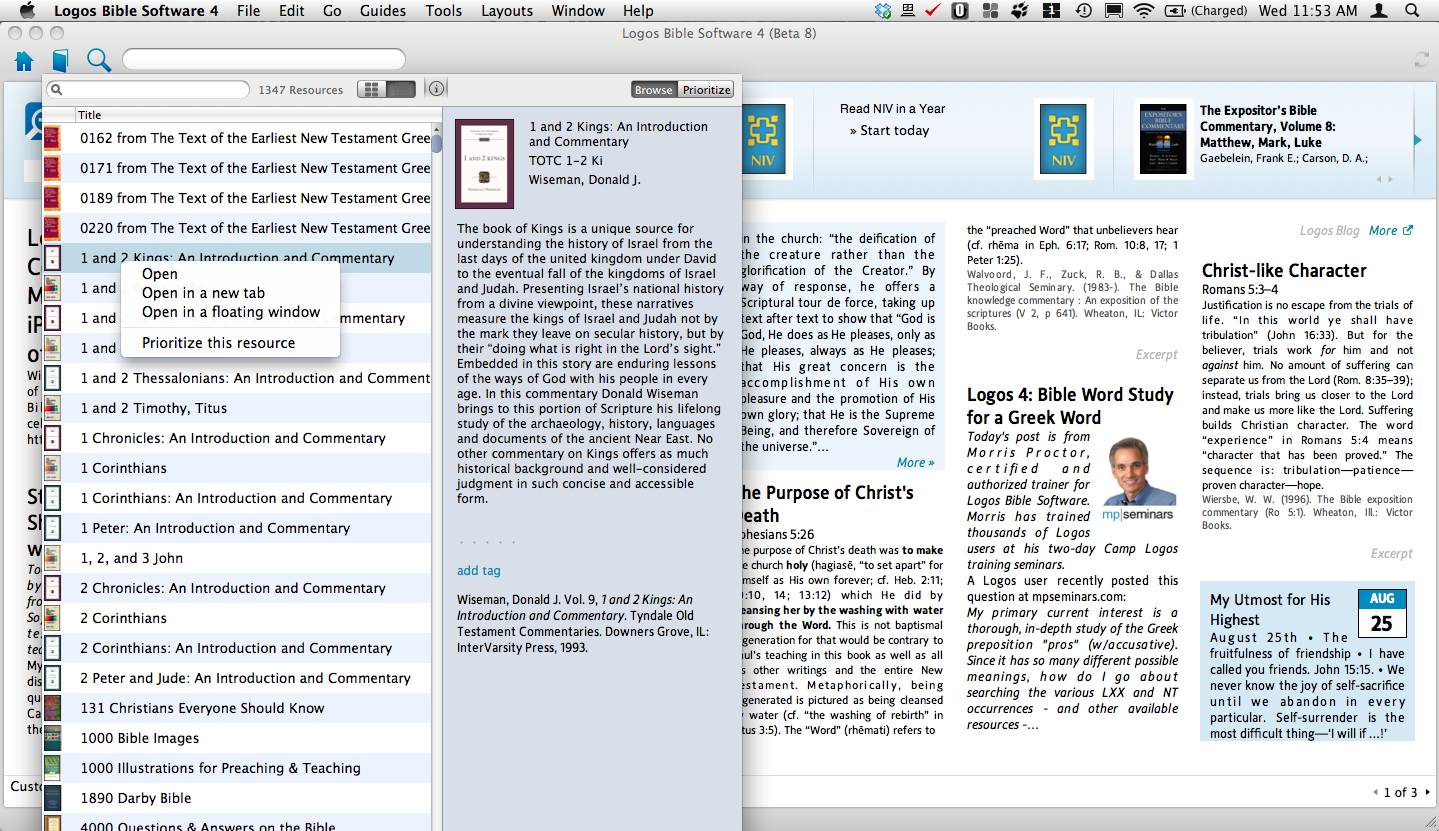Click the user account menu bar icon

pos(1379,11)
